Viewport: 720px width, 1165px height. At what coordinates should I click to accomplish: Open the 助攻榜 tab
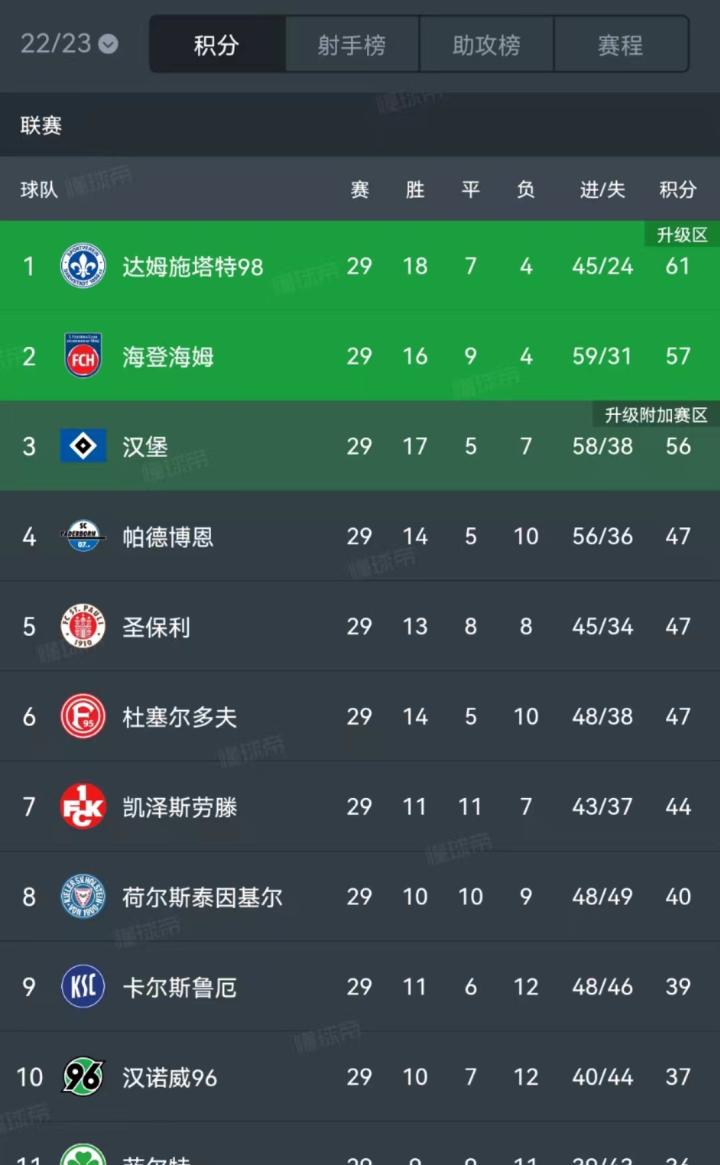click(x=486, y=45)
